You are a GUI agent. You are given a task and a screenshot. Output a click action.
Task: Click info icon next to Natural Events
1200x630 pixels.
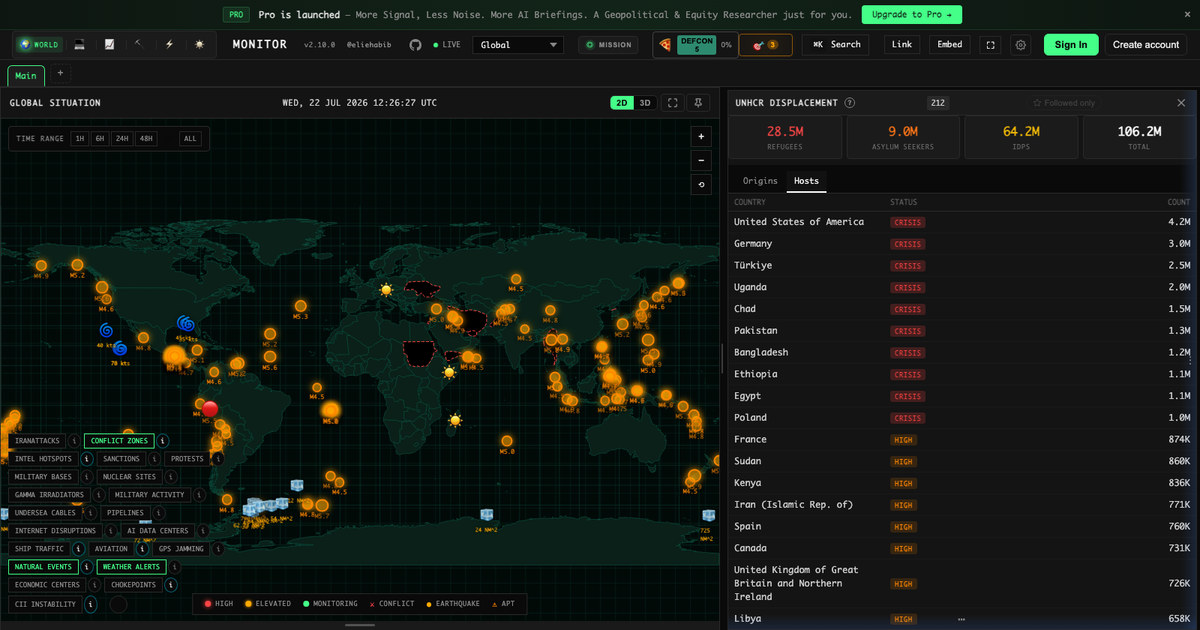(x=86, y=567)
